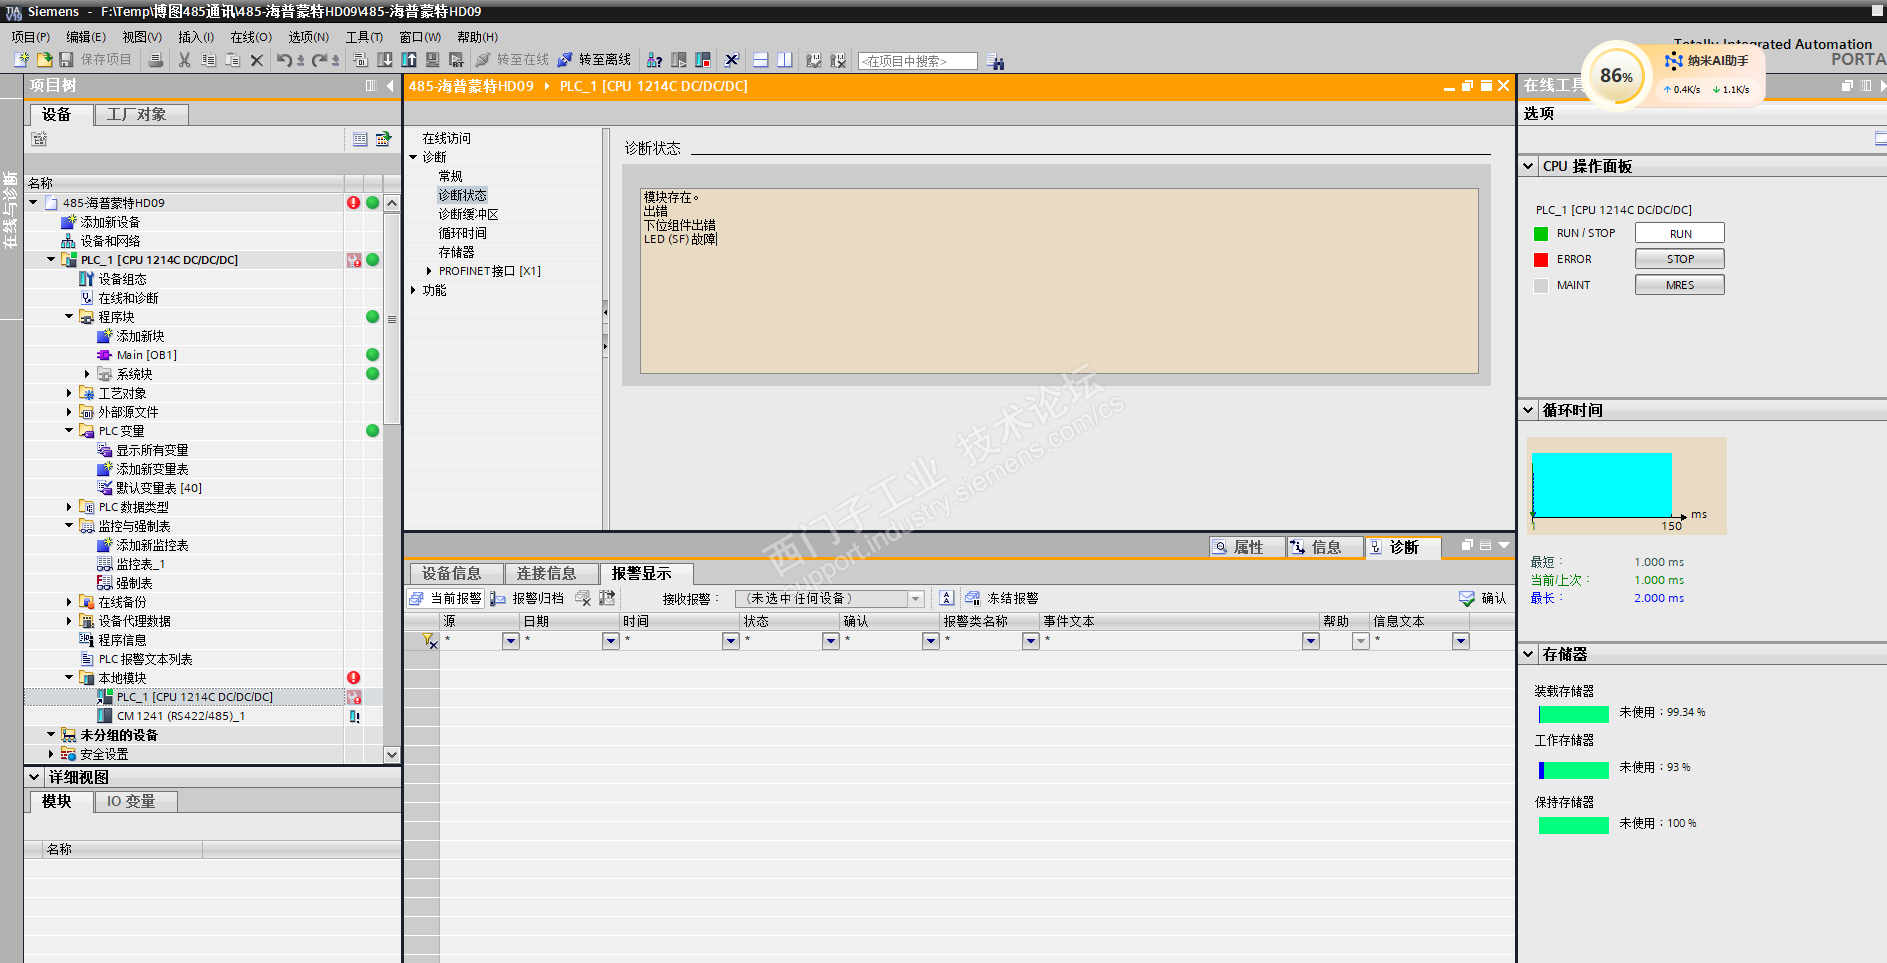Select 诊断缓冲区 in the navigation tree
Image resolution: width=1887 pixels, height=963 pixels.
coord(468,214)
